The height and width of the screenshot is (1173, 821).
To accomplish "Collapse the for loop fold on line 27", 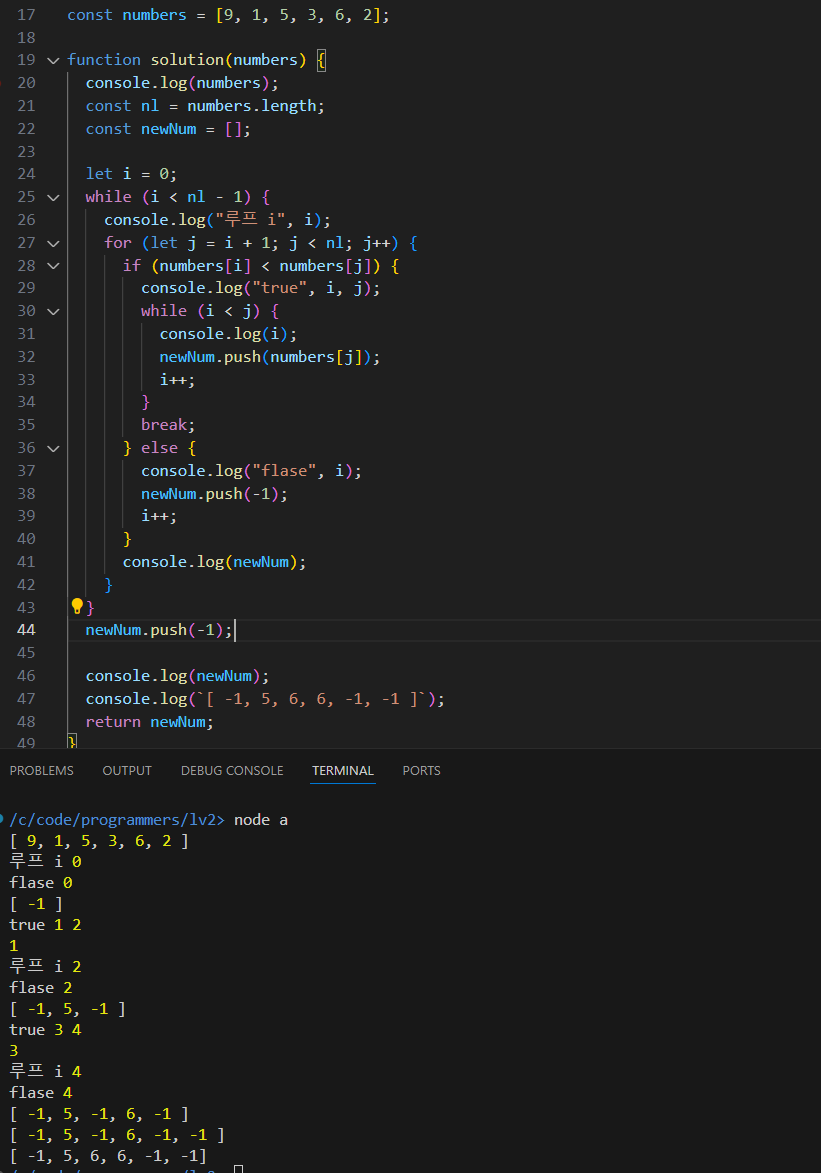I will 53,243.
